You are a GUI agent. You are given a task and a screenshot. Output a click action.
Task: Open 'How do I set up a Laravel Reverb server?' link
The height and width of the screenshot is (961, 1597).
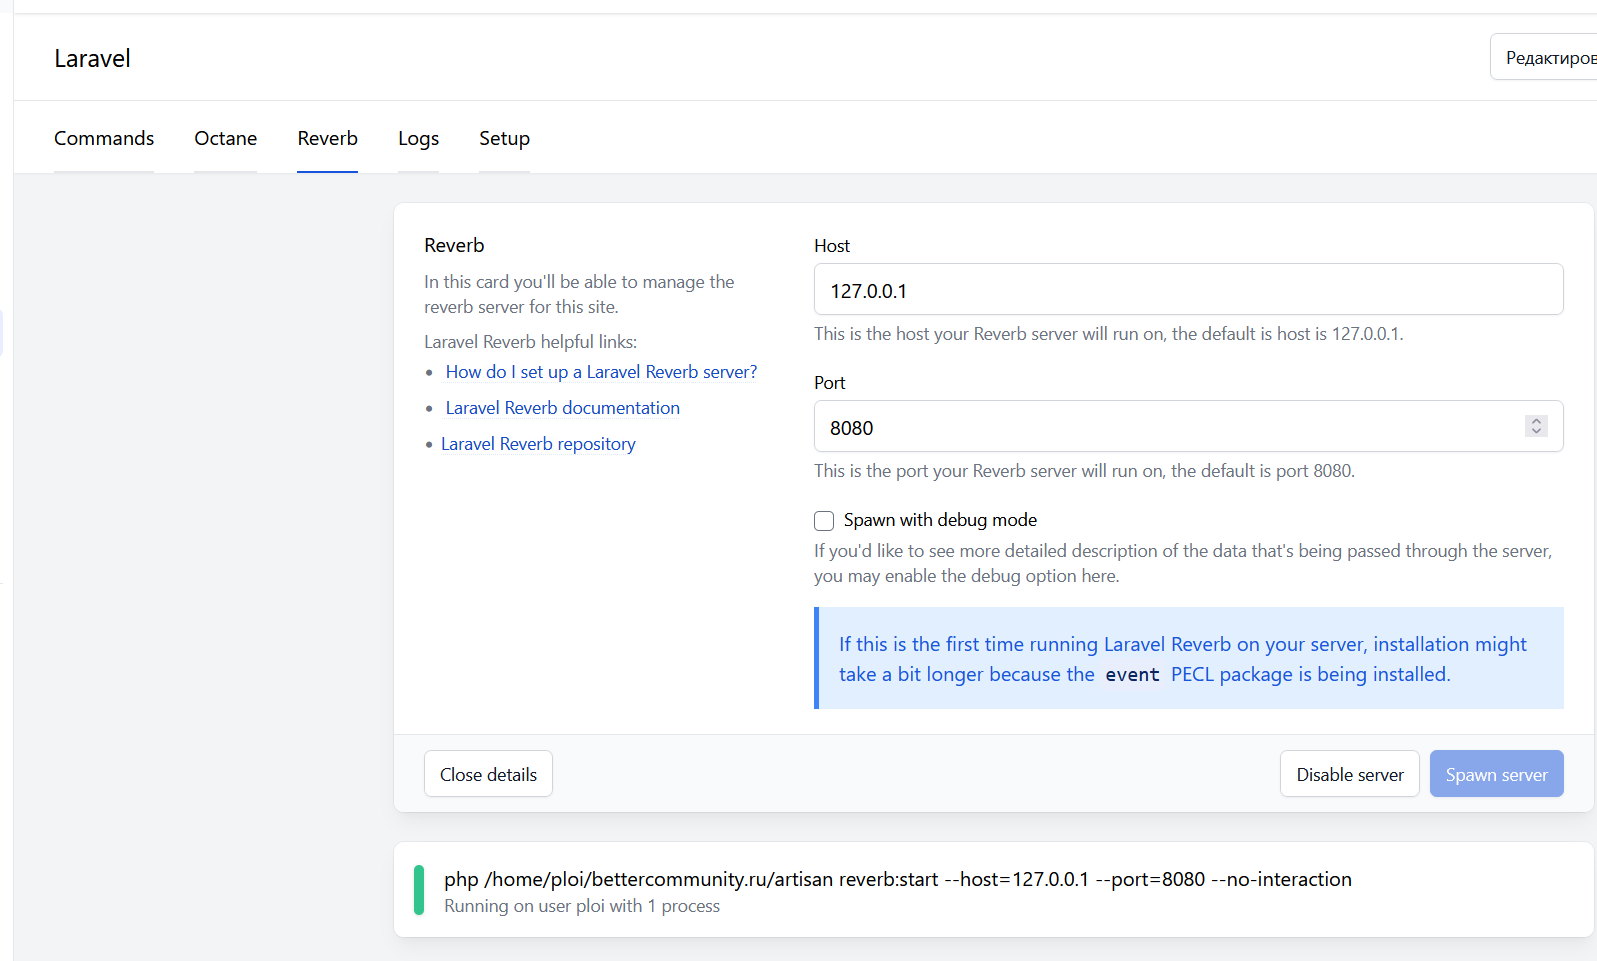601,372
